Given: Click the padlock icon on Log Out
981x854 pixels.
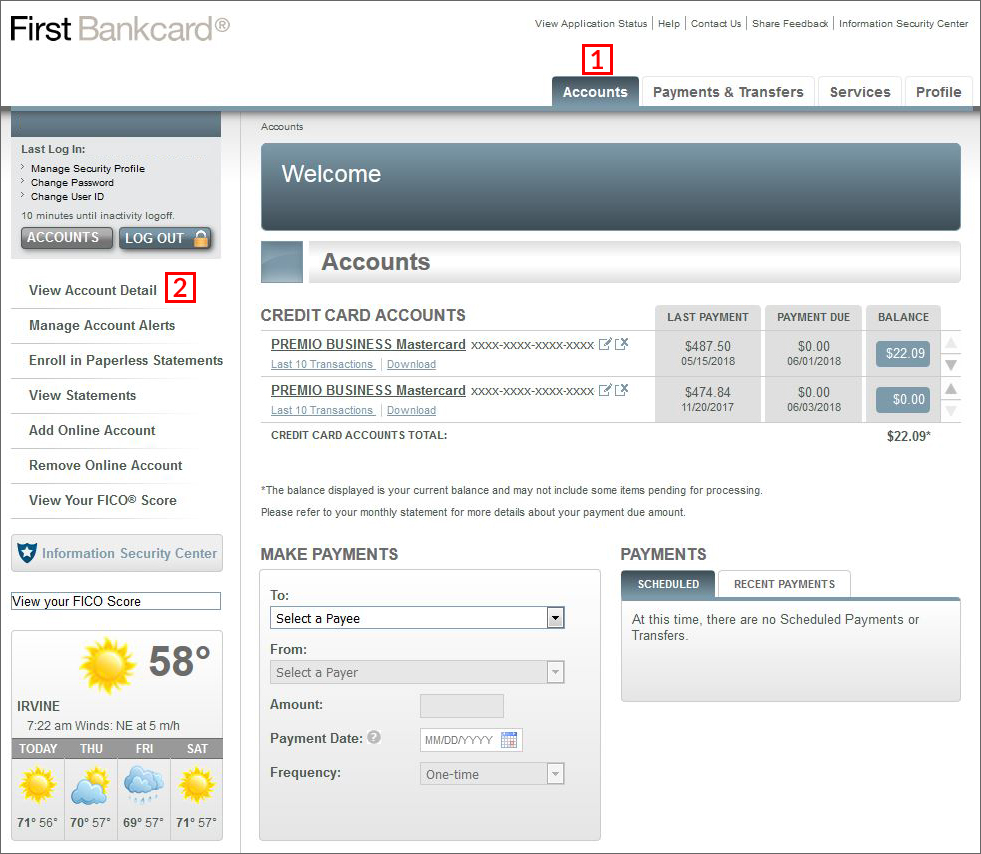Looking at the screenshot, I should (x=201, y=238).
